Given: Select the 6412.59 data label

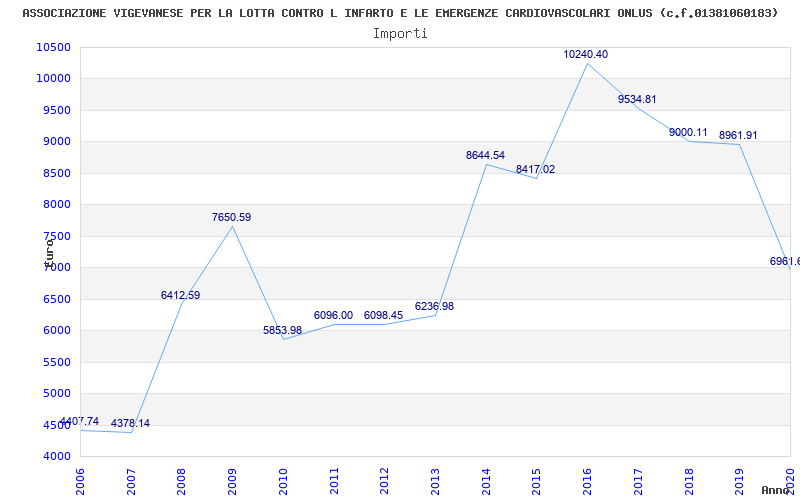Looking at the screenshot, I should 181,295.
